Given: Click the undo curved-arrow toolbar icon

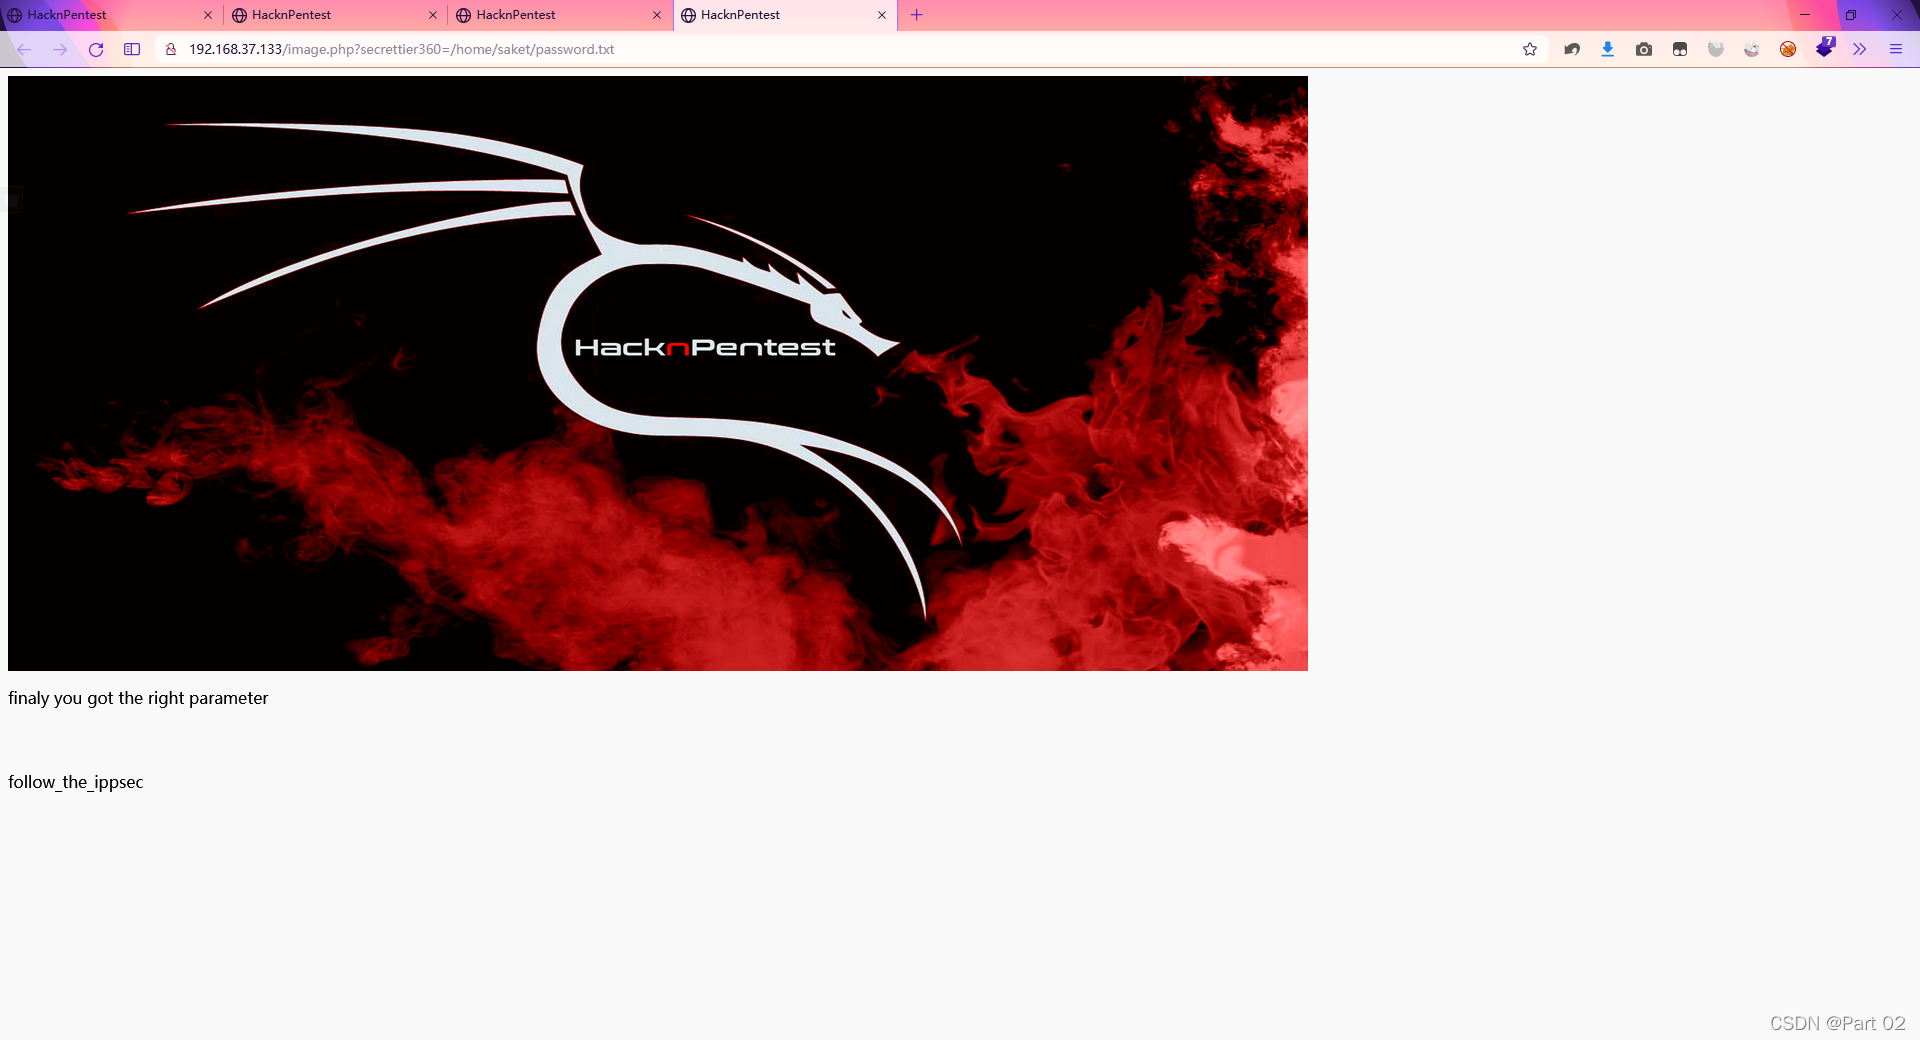Looking at the screenshot, I should coord(1572,49).
